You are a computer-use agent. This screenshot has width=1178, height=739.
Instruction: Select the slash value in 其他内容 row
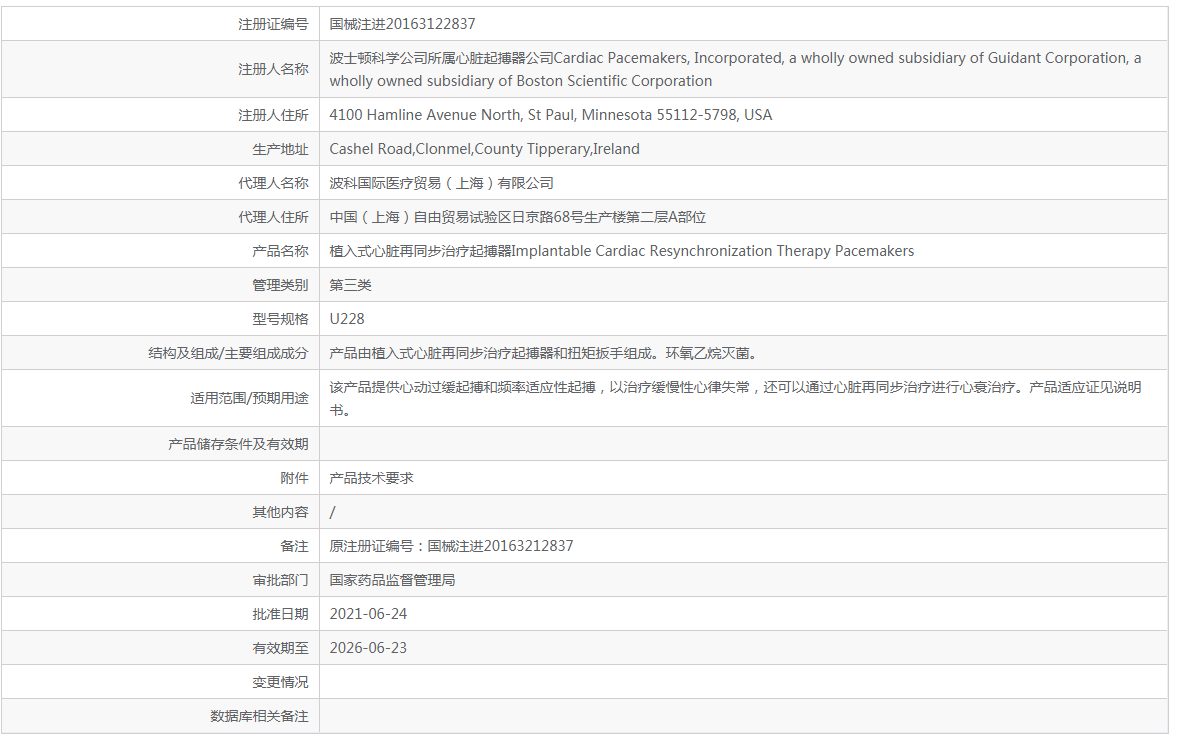click(x=333, y=512)
